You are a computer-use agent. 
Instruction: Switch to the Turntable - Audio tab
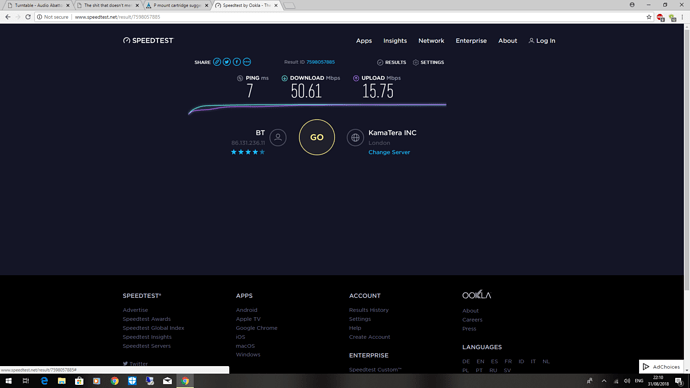pyautogui.click(x=38, y=5)
